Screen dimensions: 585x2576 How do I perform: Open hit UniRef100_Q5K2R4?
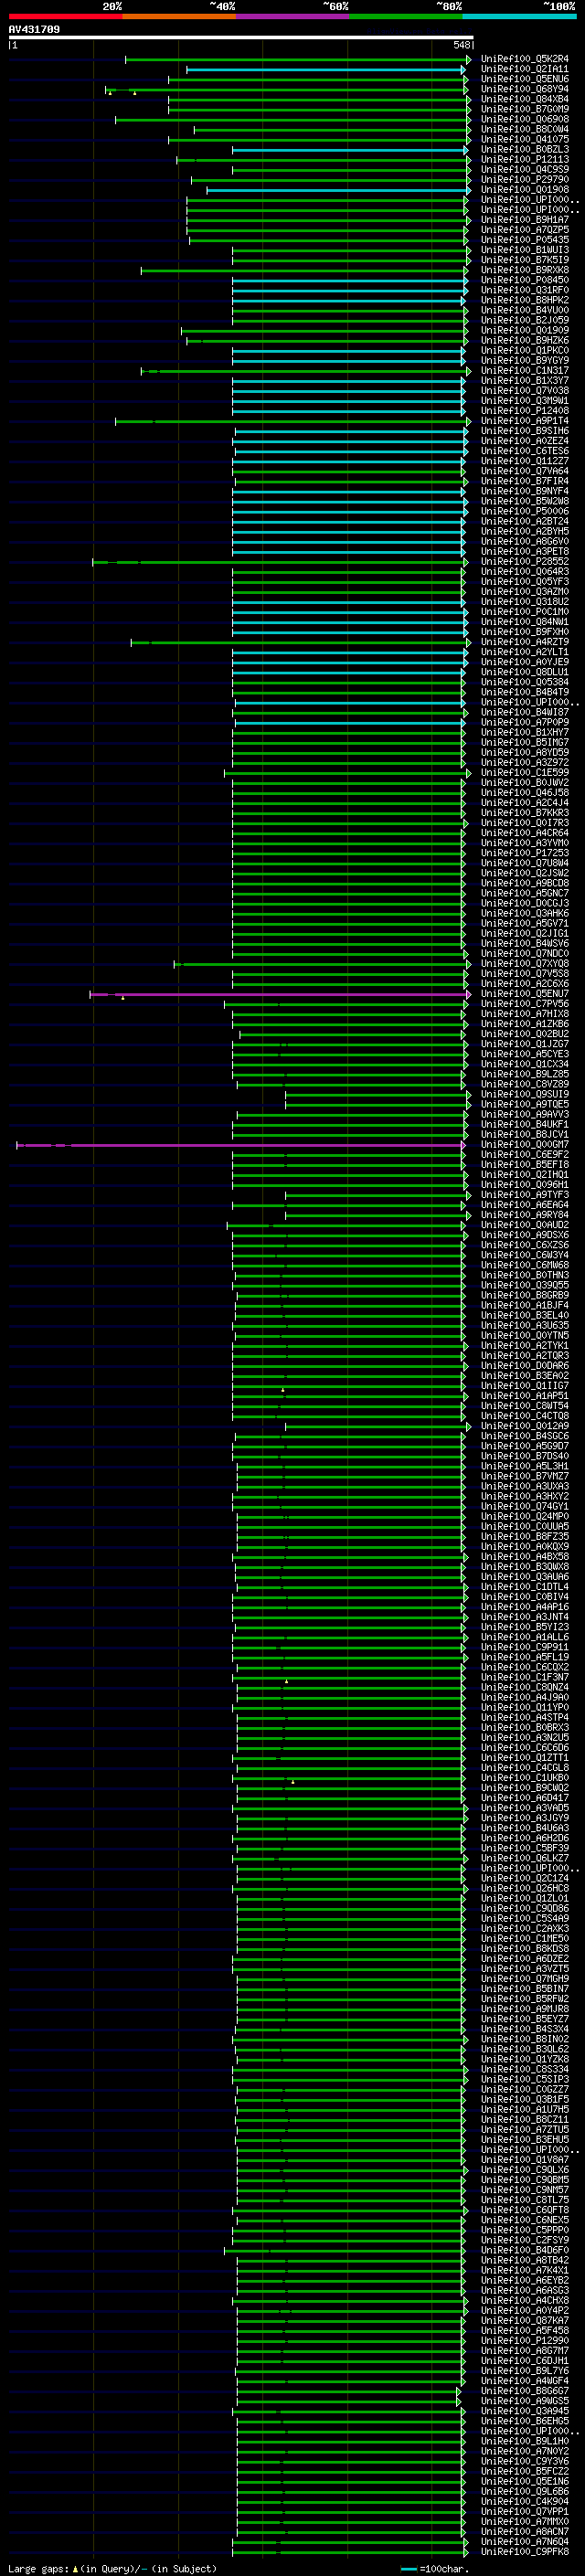point(524,59)
